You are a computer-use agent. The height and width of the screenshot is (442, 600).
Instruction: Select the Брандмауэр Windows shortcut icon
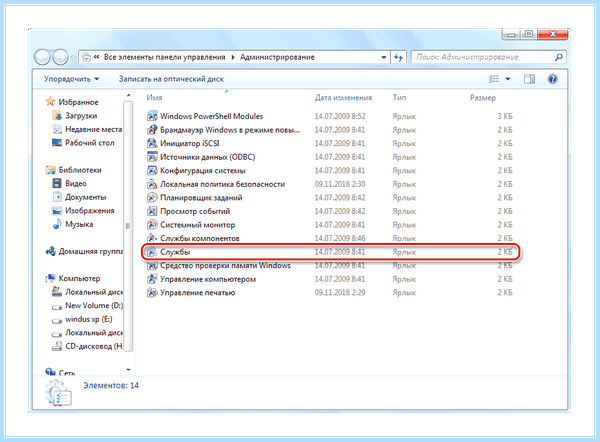click(152, 130)
